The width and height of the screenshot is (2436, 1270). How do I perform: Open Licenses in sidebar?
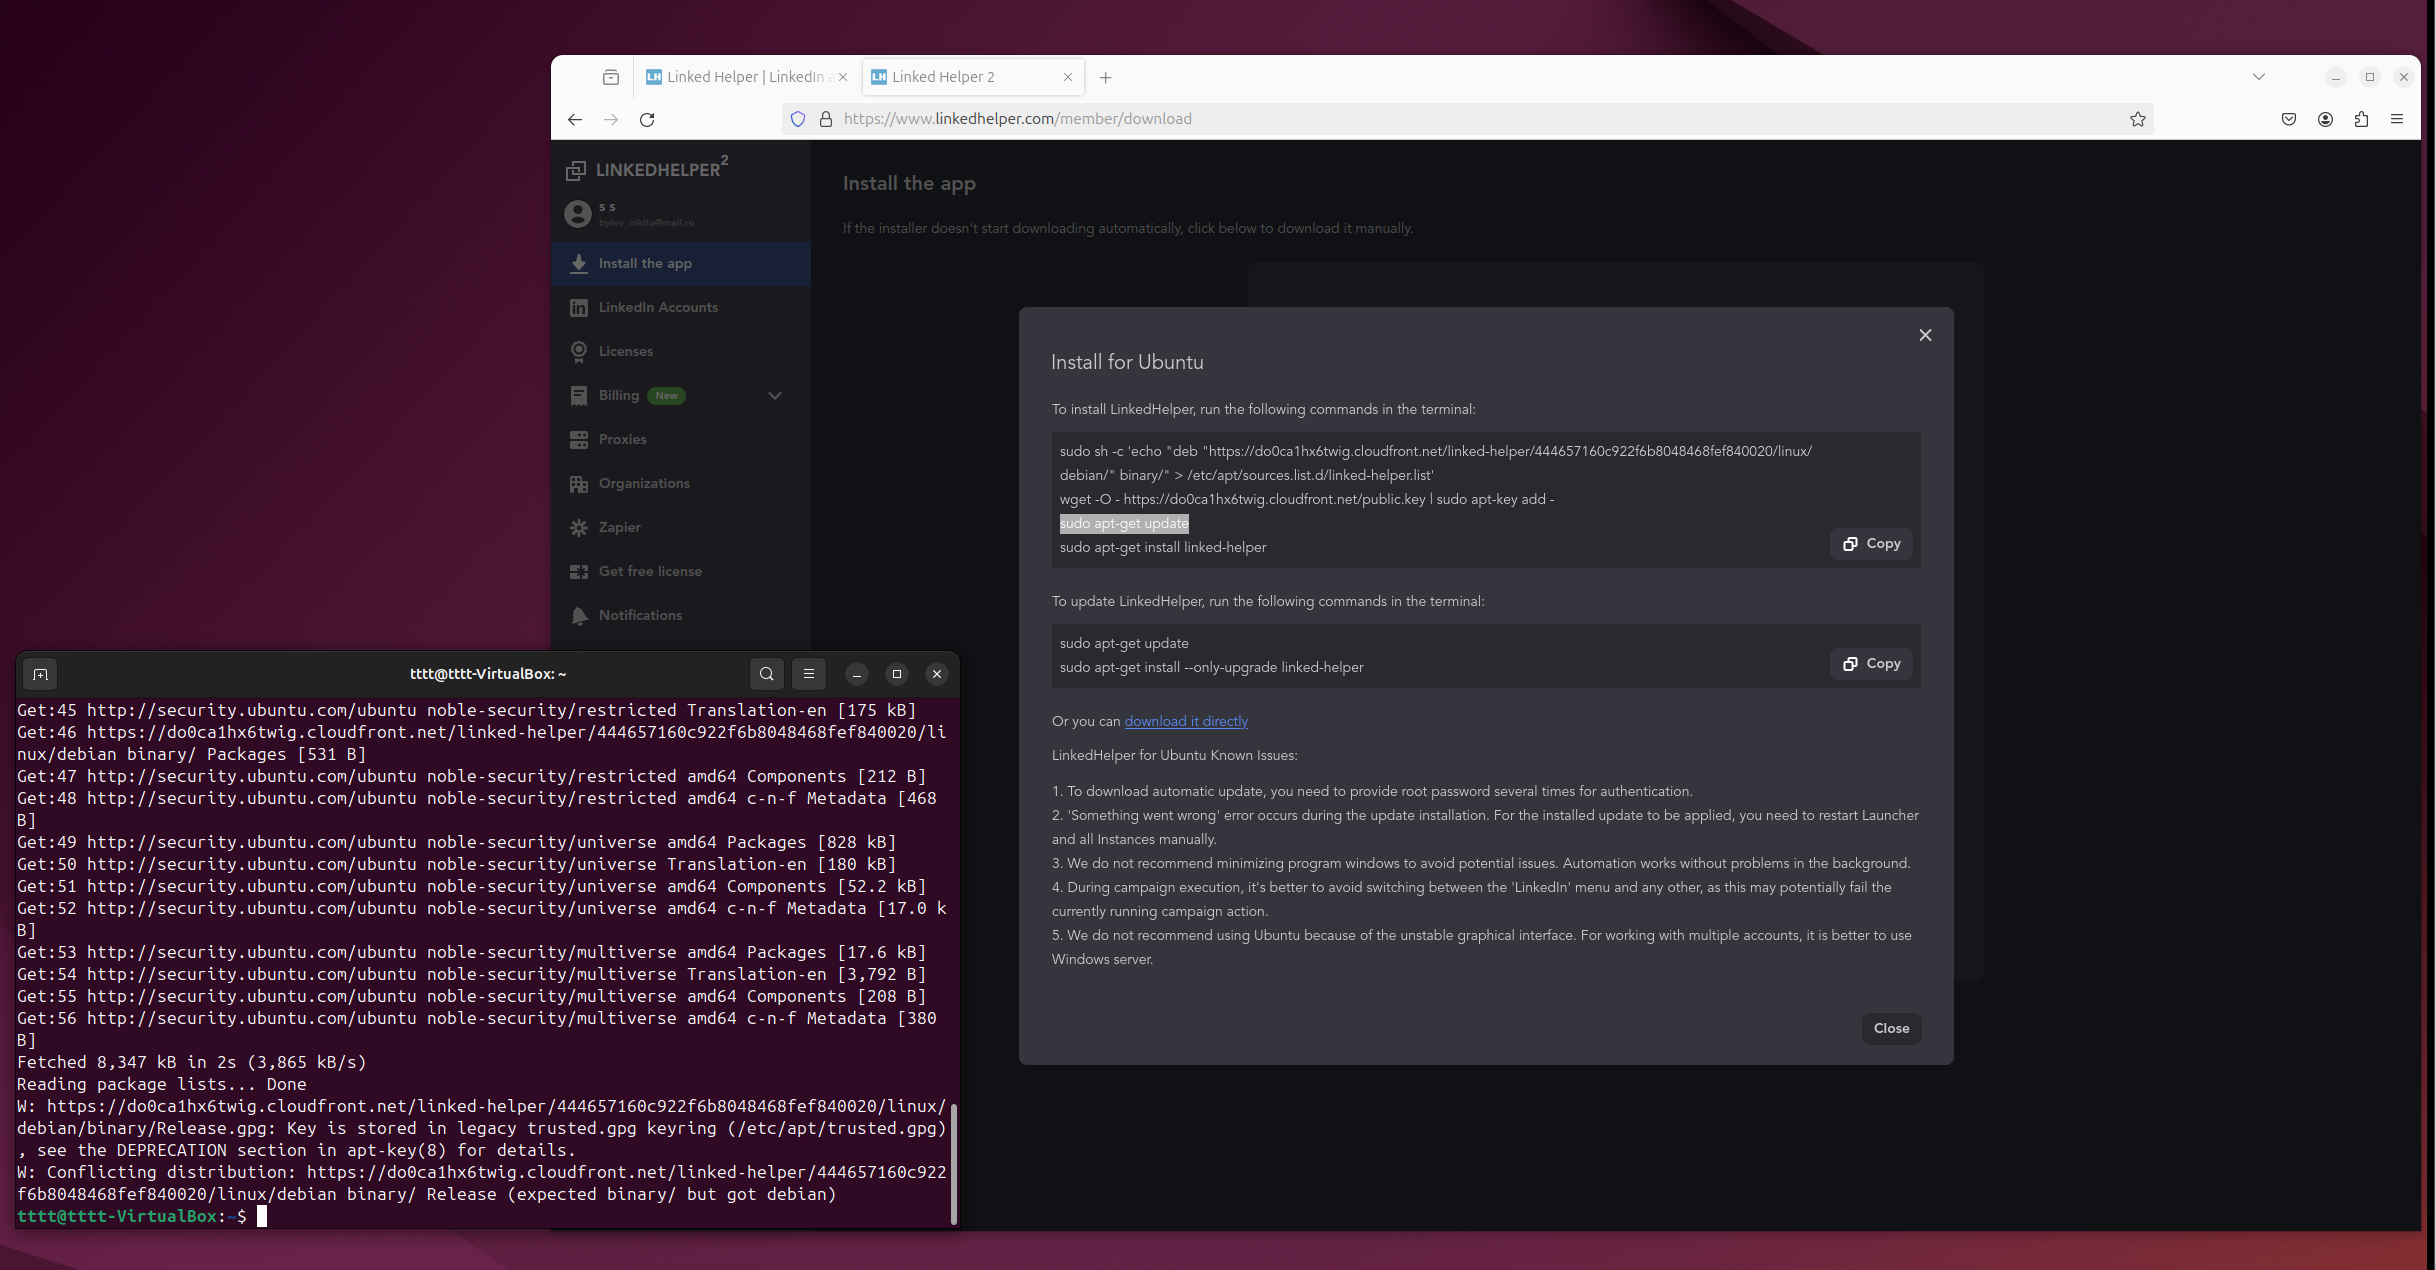point(681,351)
